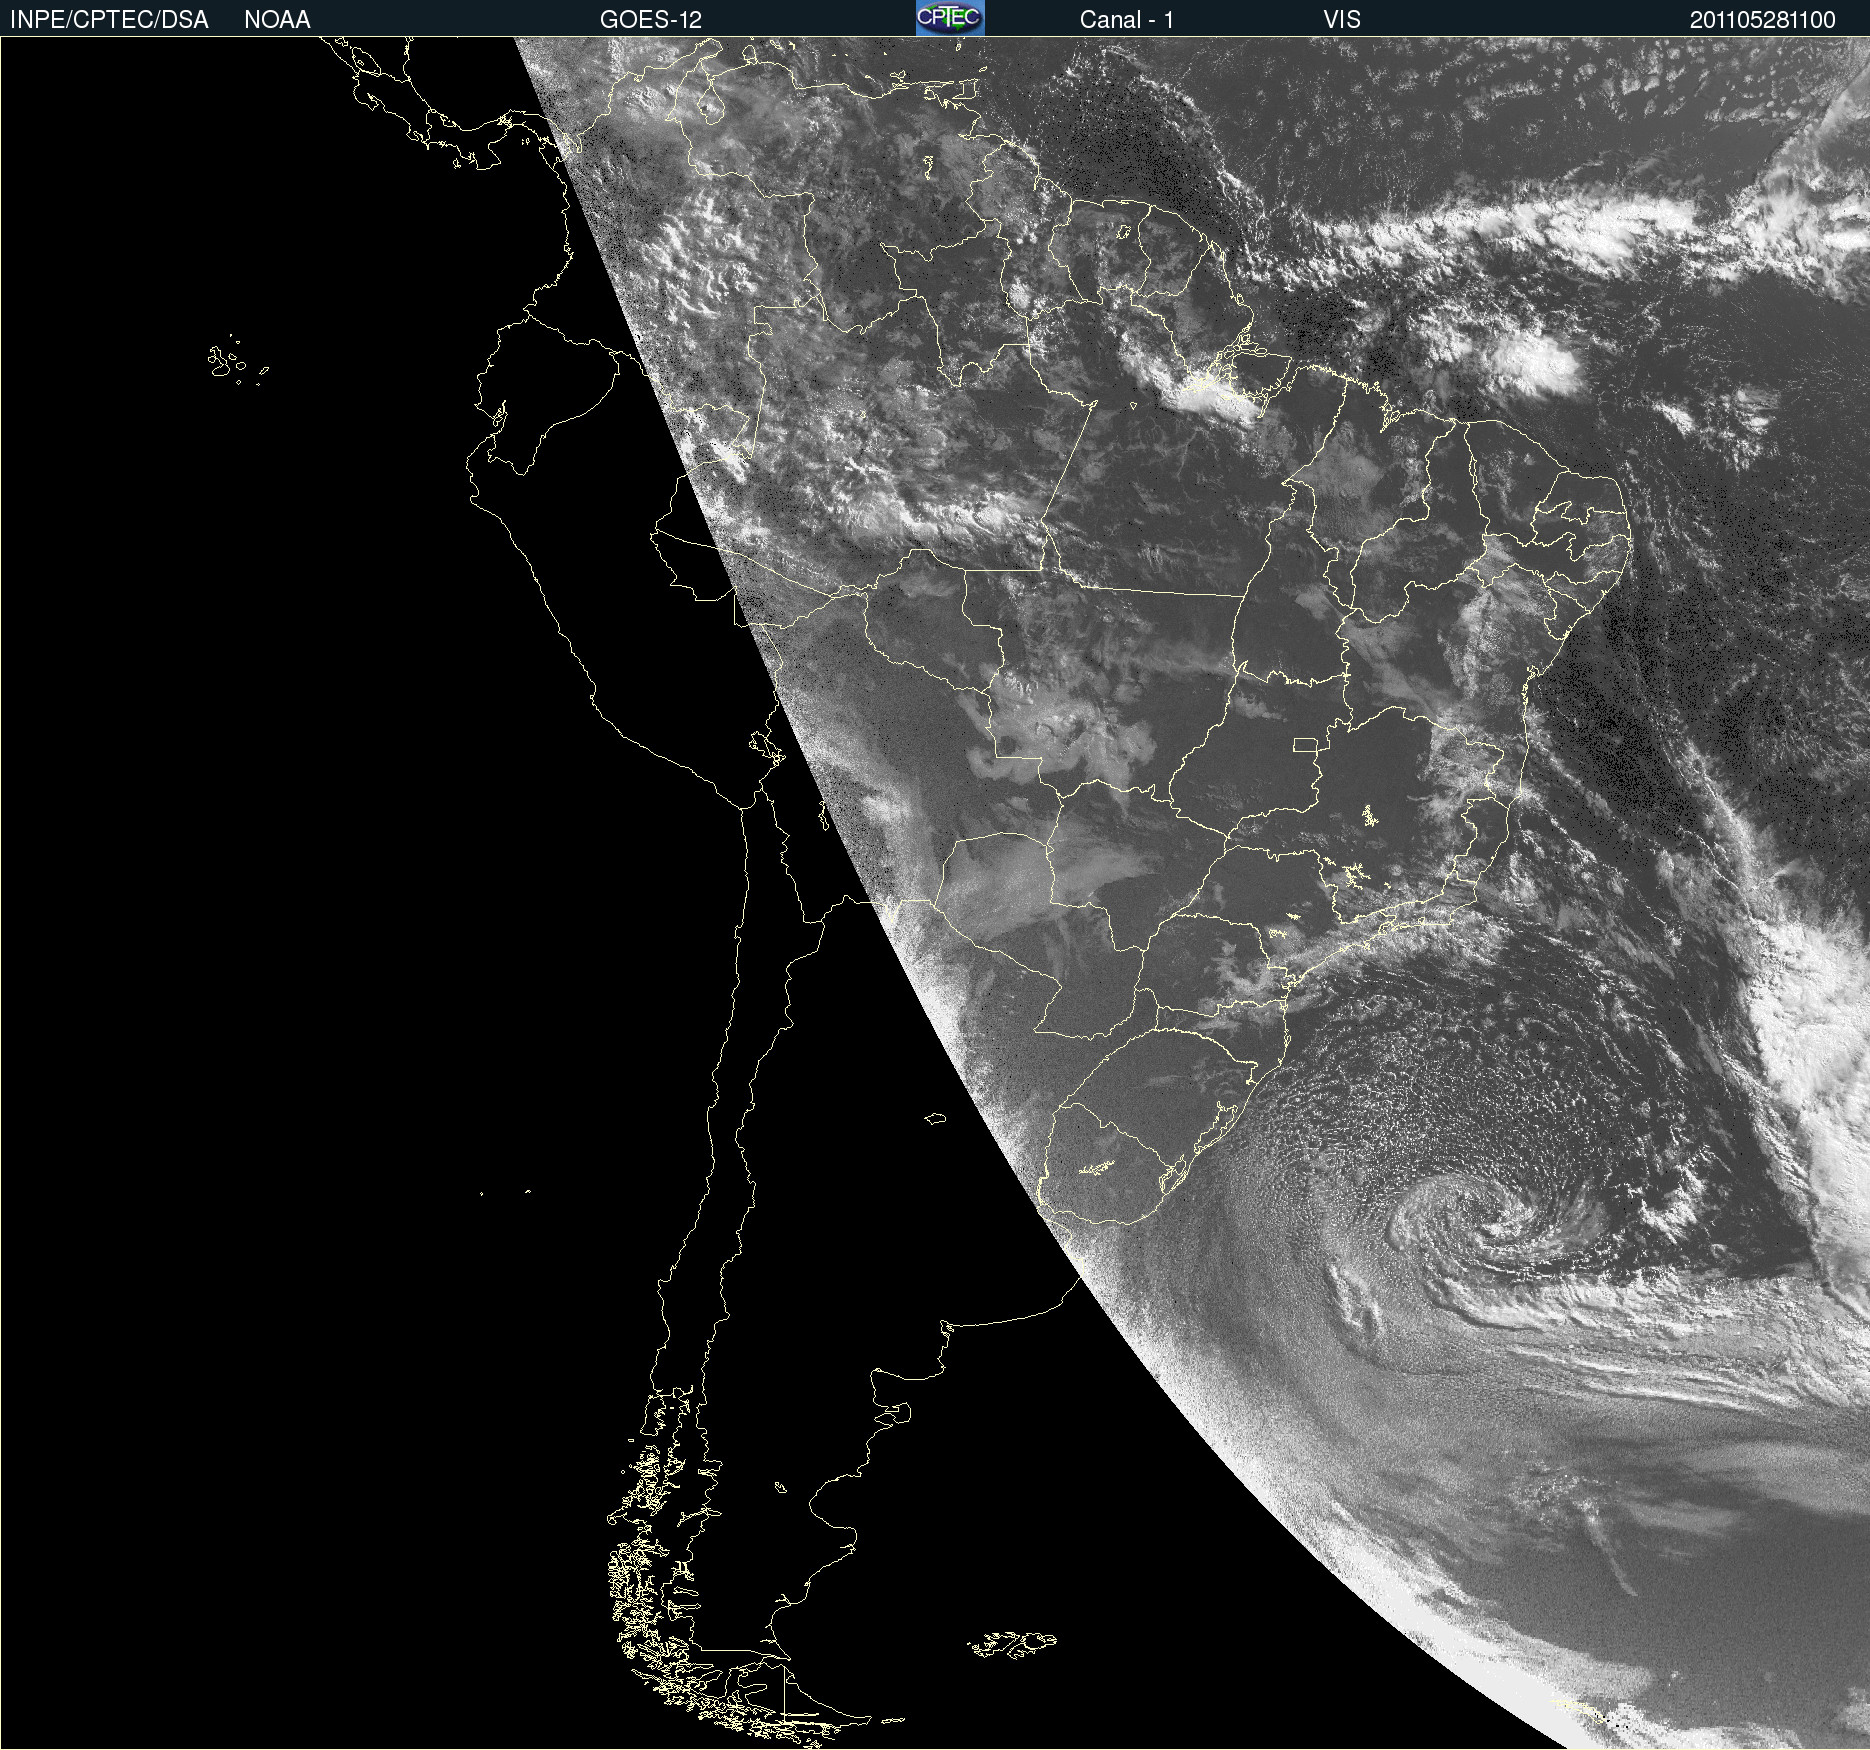The width and height of the screenshot is (1870, 1750).
Task: Click the INPE/CPTEC/DSA header text
Action: [x=109, y=20]
